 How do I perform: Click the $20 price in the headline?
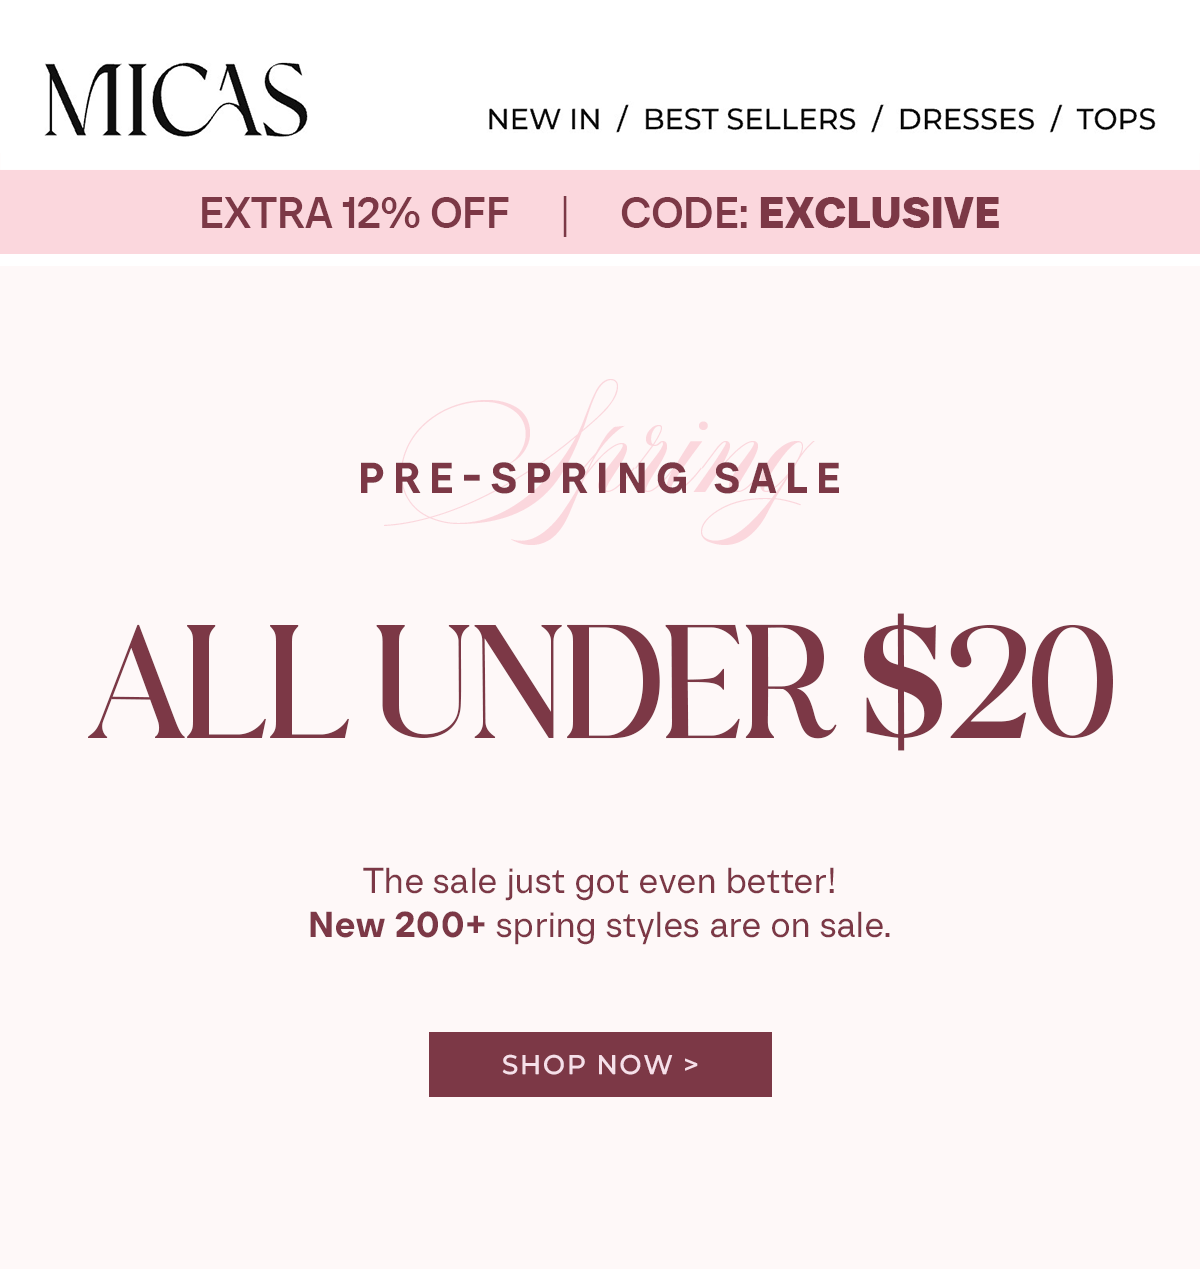(x=989, y=680)
